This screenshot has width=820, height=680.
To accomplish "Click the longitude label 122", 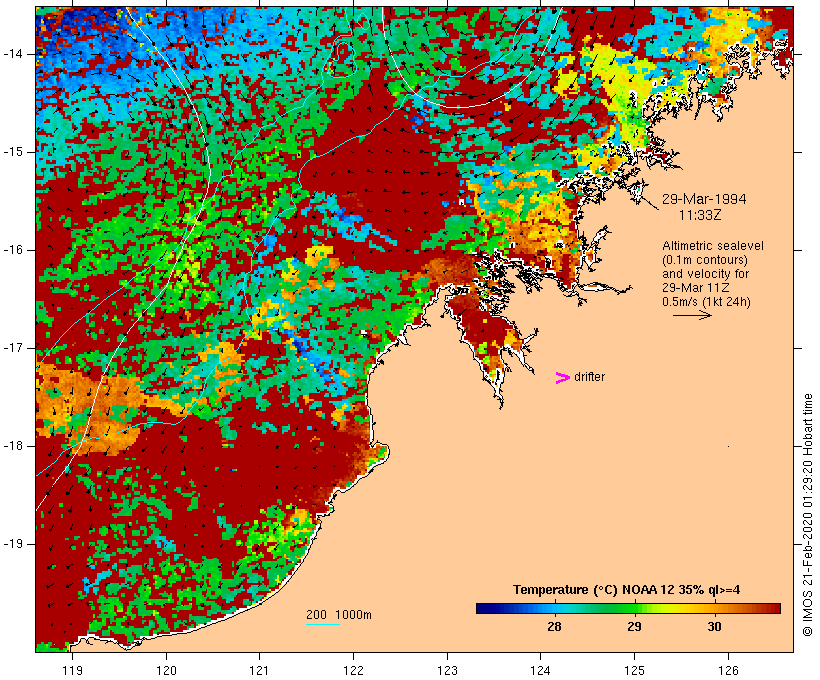I will [x=353, y=671].
